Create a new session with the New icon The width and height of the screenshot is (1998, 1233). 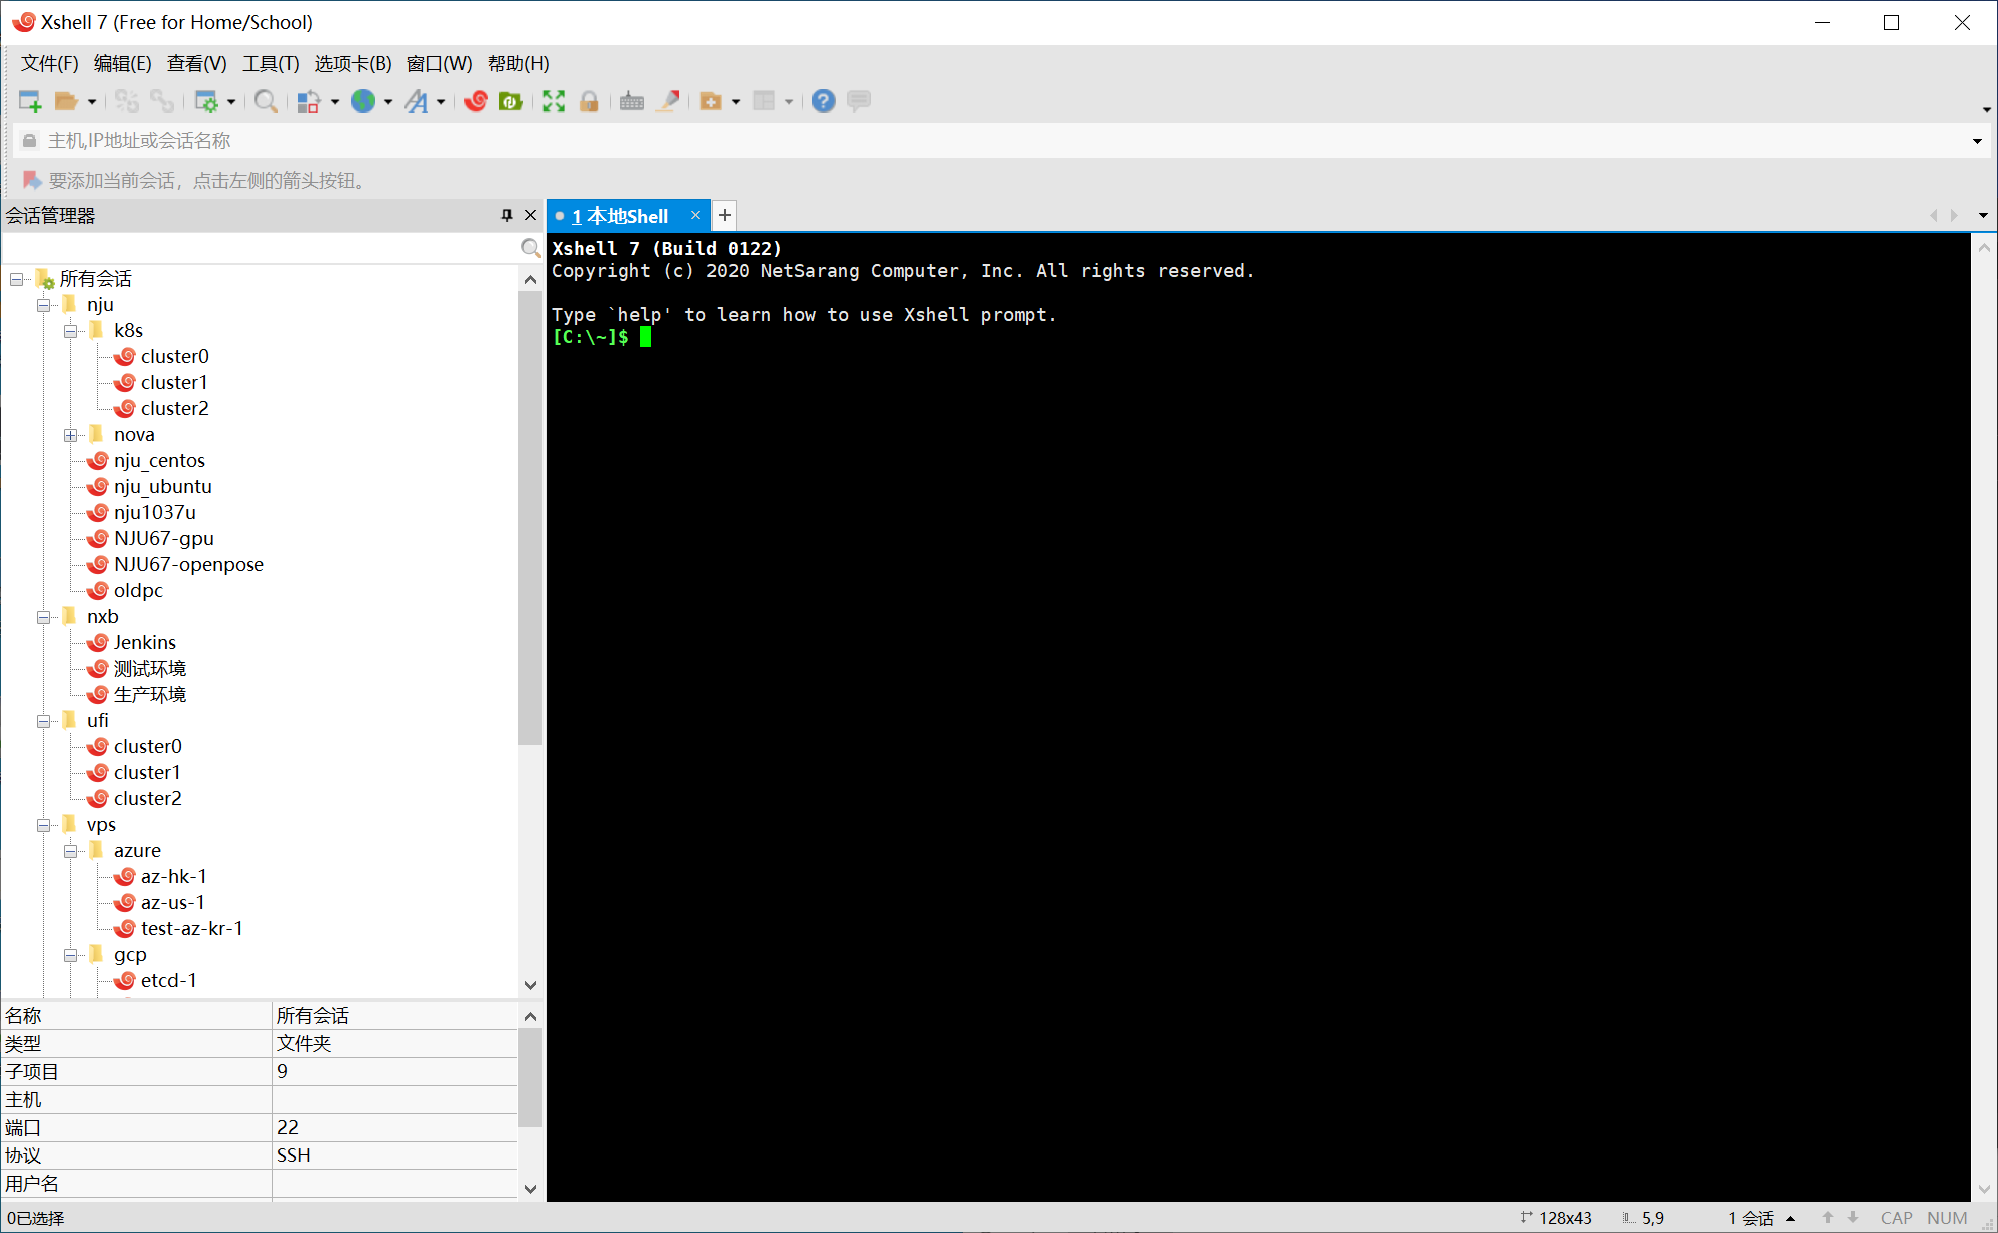[28, 100]
